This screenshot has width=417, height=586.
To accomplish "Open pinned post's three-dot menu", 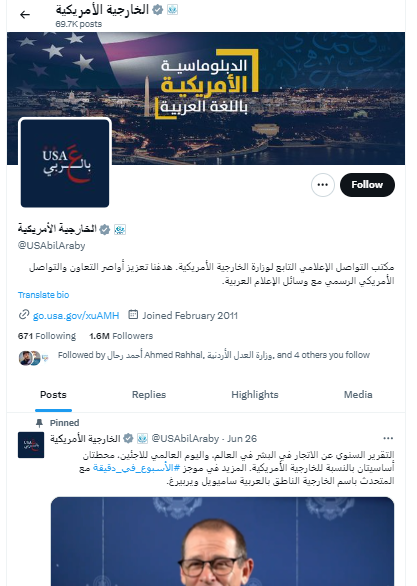I will [388, 438].
